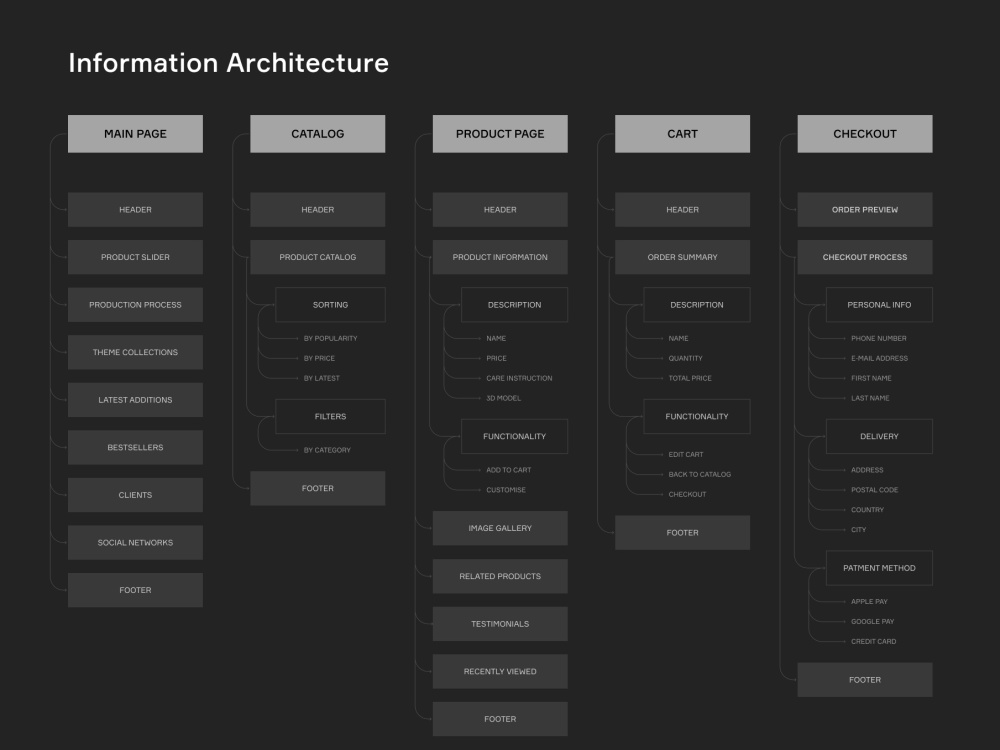
Task: Open the DELIVERY group under Checkout
Action: click(x=879, y=436)
